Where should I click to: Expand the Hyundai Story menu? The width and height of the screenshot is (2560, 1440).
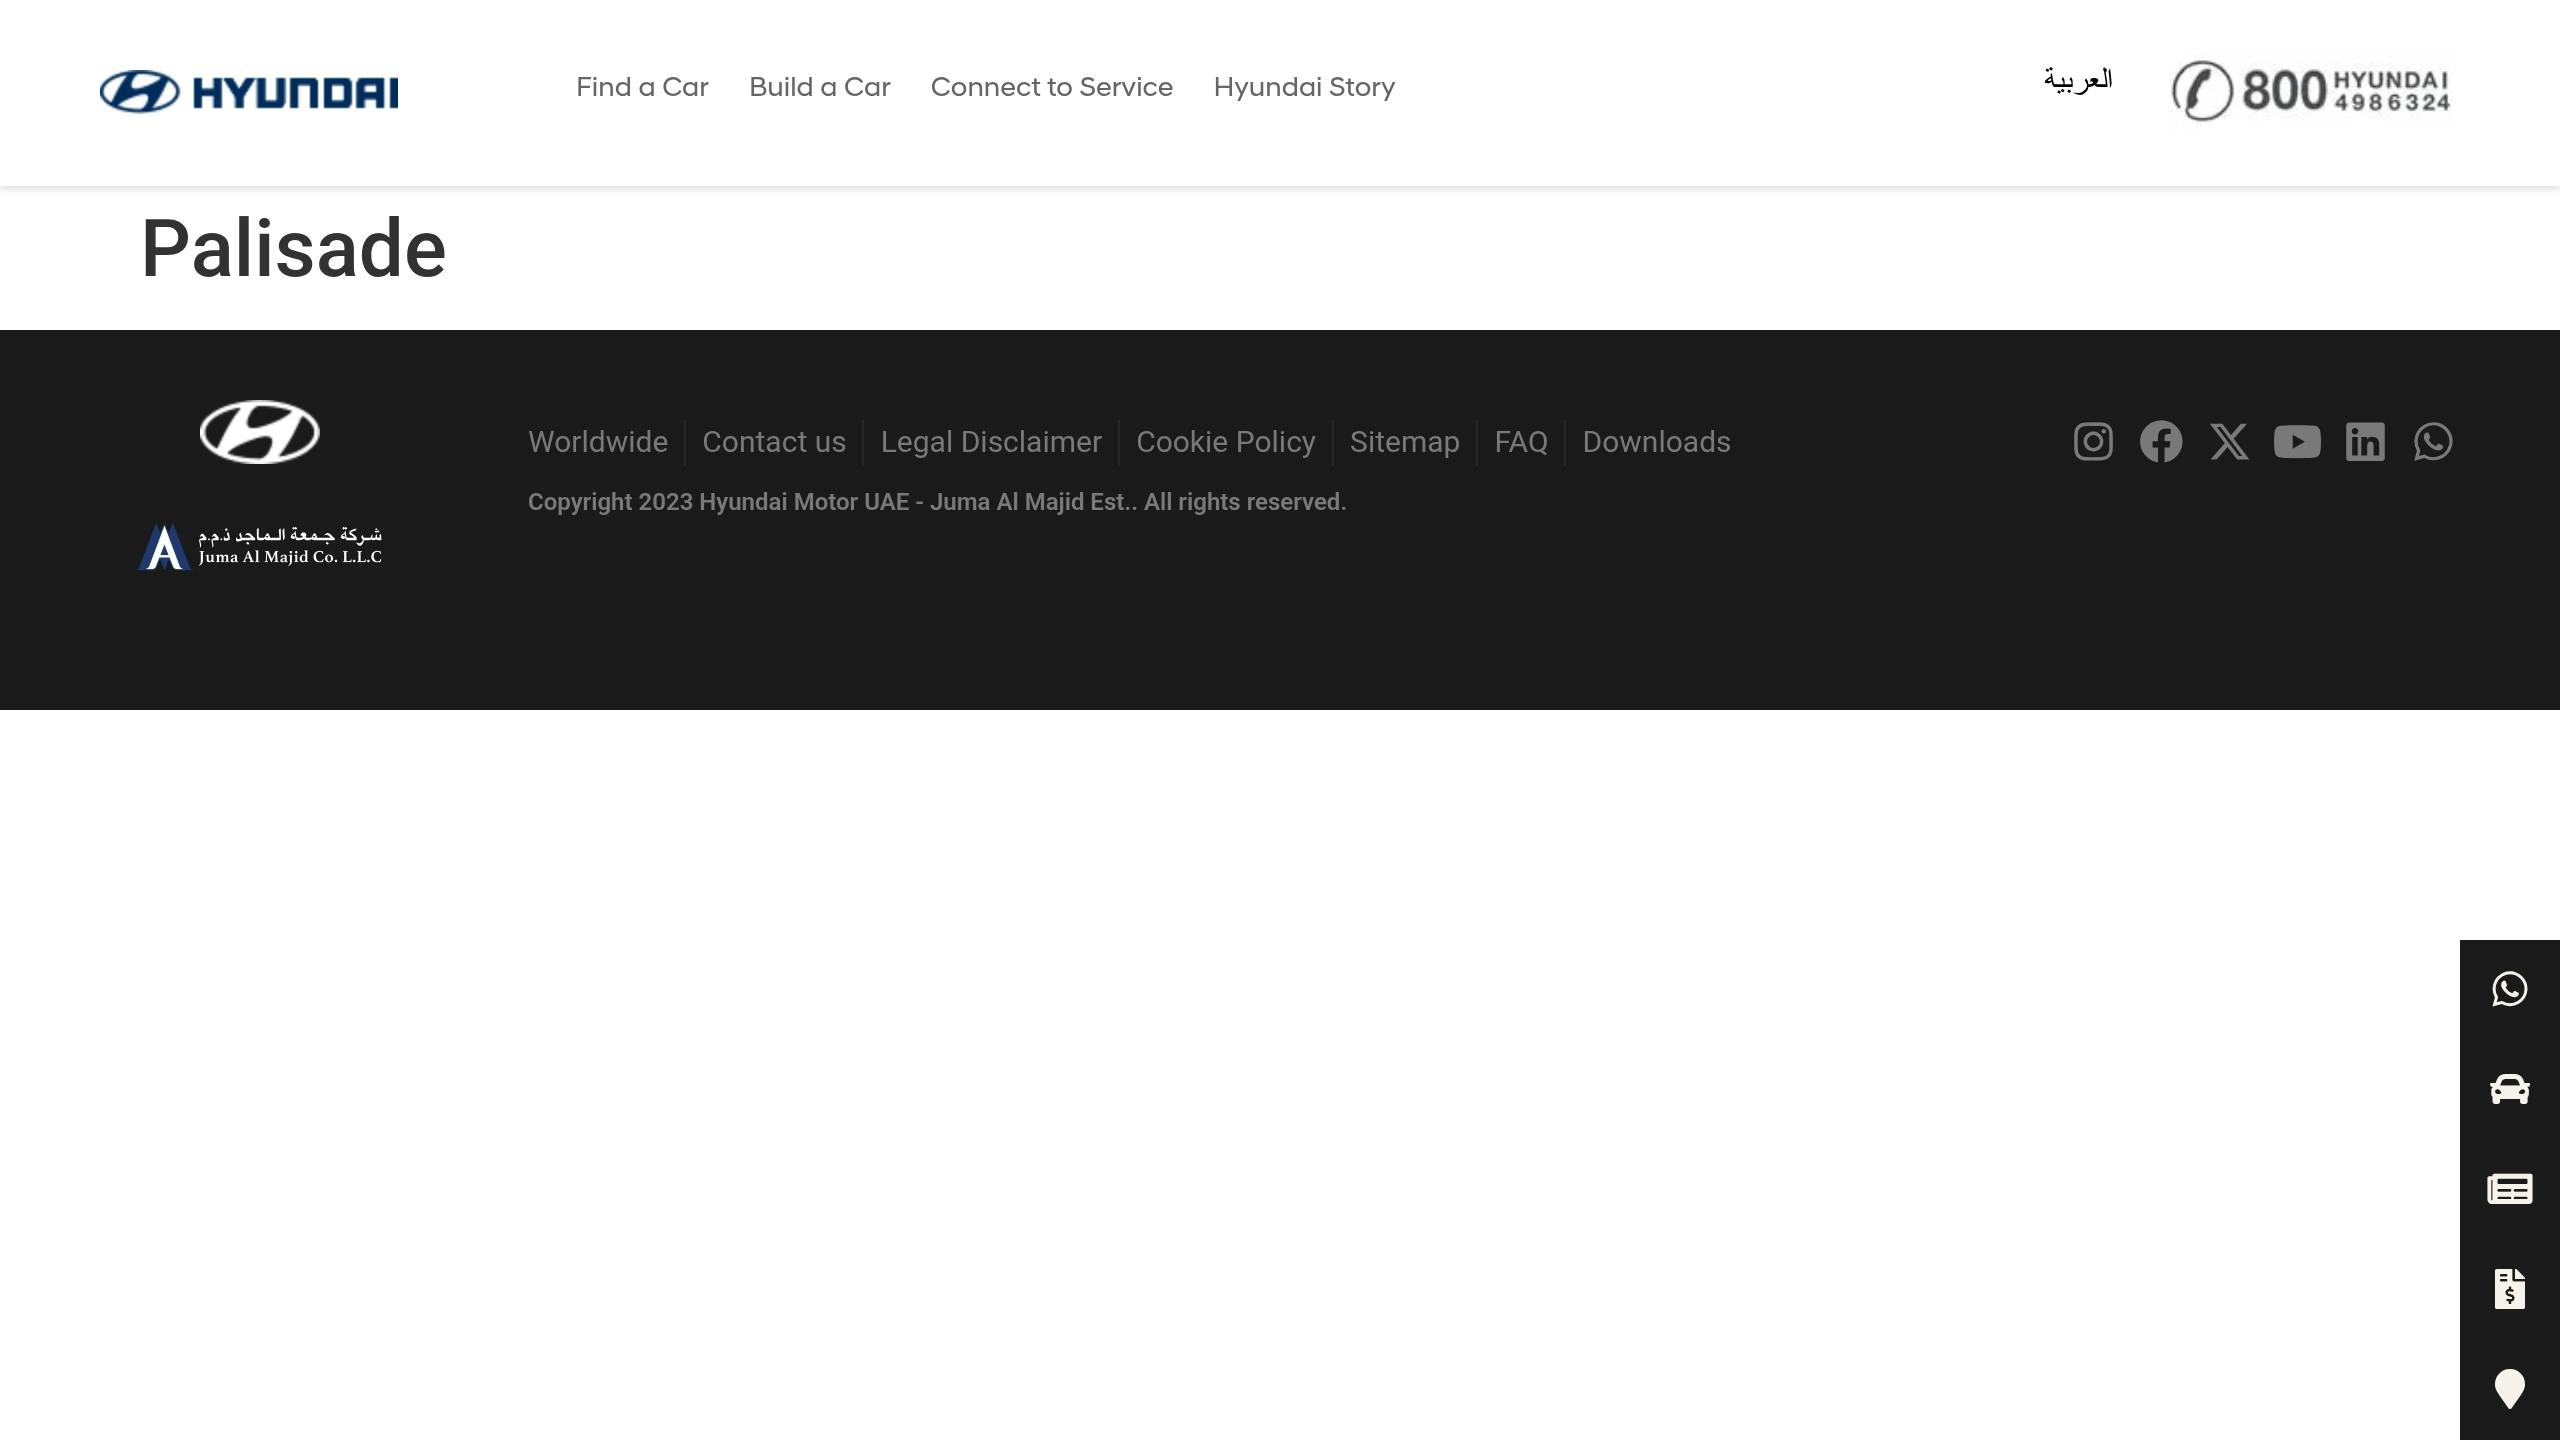pyautogui.click(x=1304, y=88)
